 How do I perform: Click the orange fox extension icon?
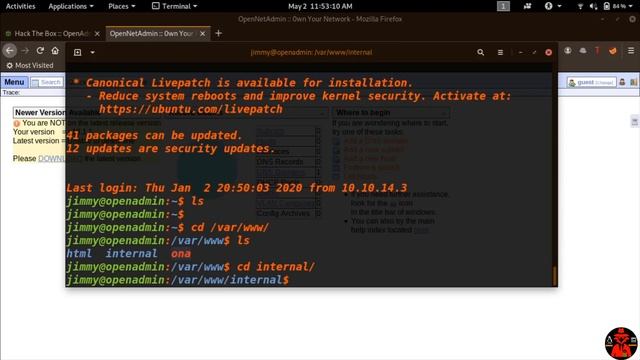click(613, 51)
